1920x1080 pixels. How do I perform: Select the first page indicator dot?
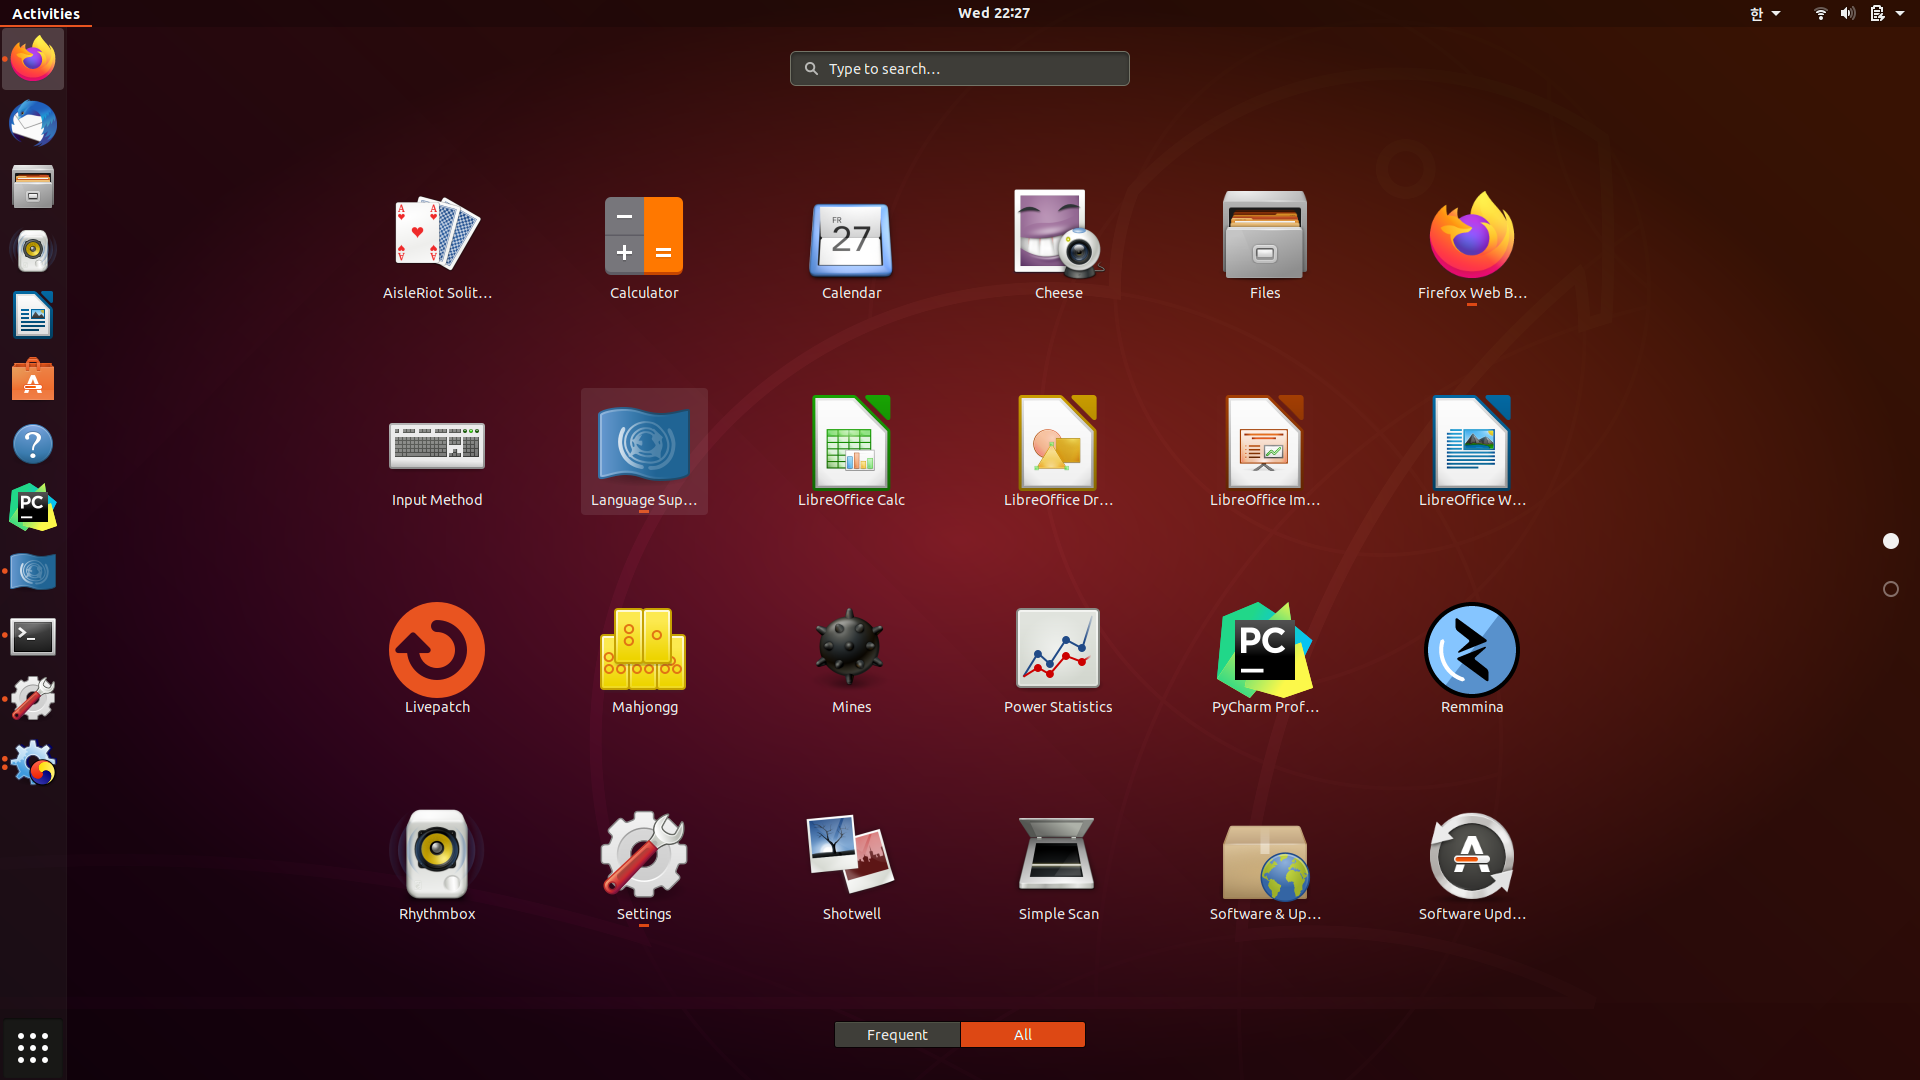(1890, 541)
